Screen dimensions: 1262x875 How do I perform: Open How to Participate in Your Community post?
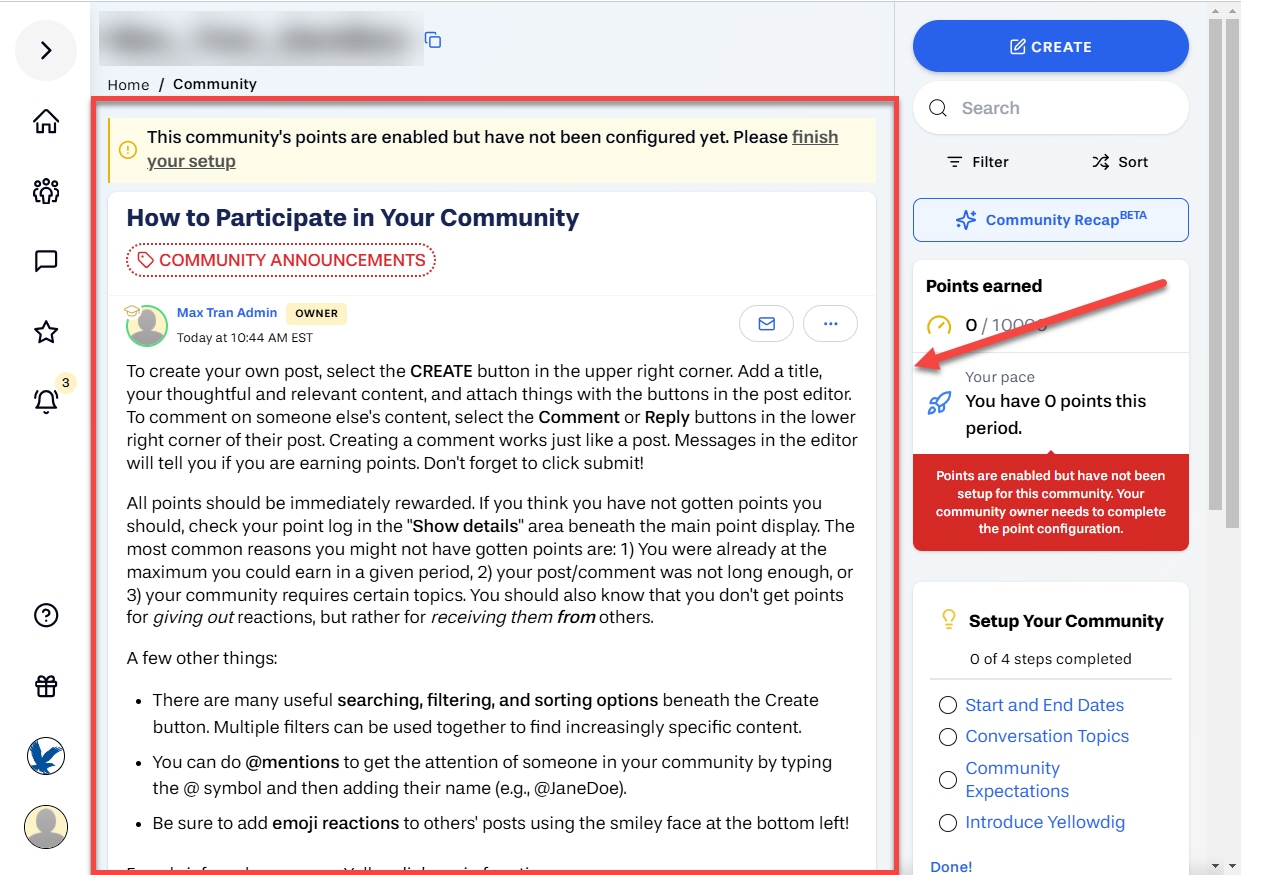(x=353, y=218)
